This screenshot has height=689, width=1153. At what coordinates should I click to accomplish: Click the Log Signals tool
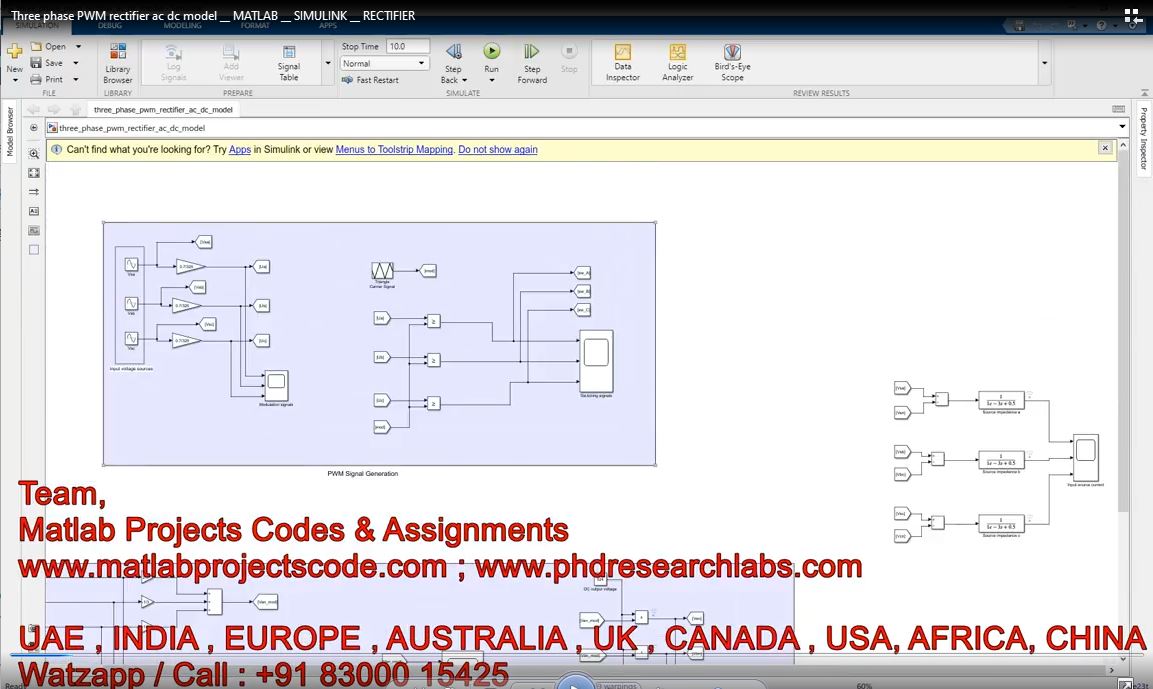173,63
